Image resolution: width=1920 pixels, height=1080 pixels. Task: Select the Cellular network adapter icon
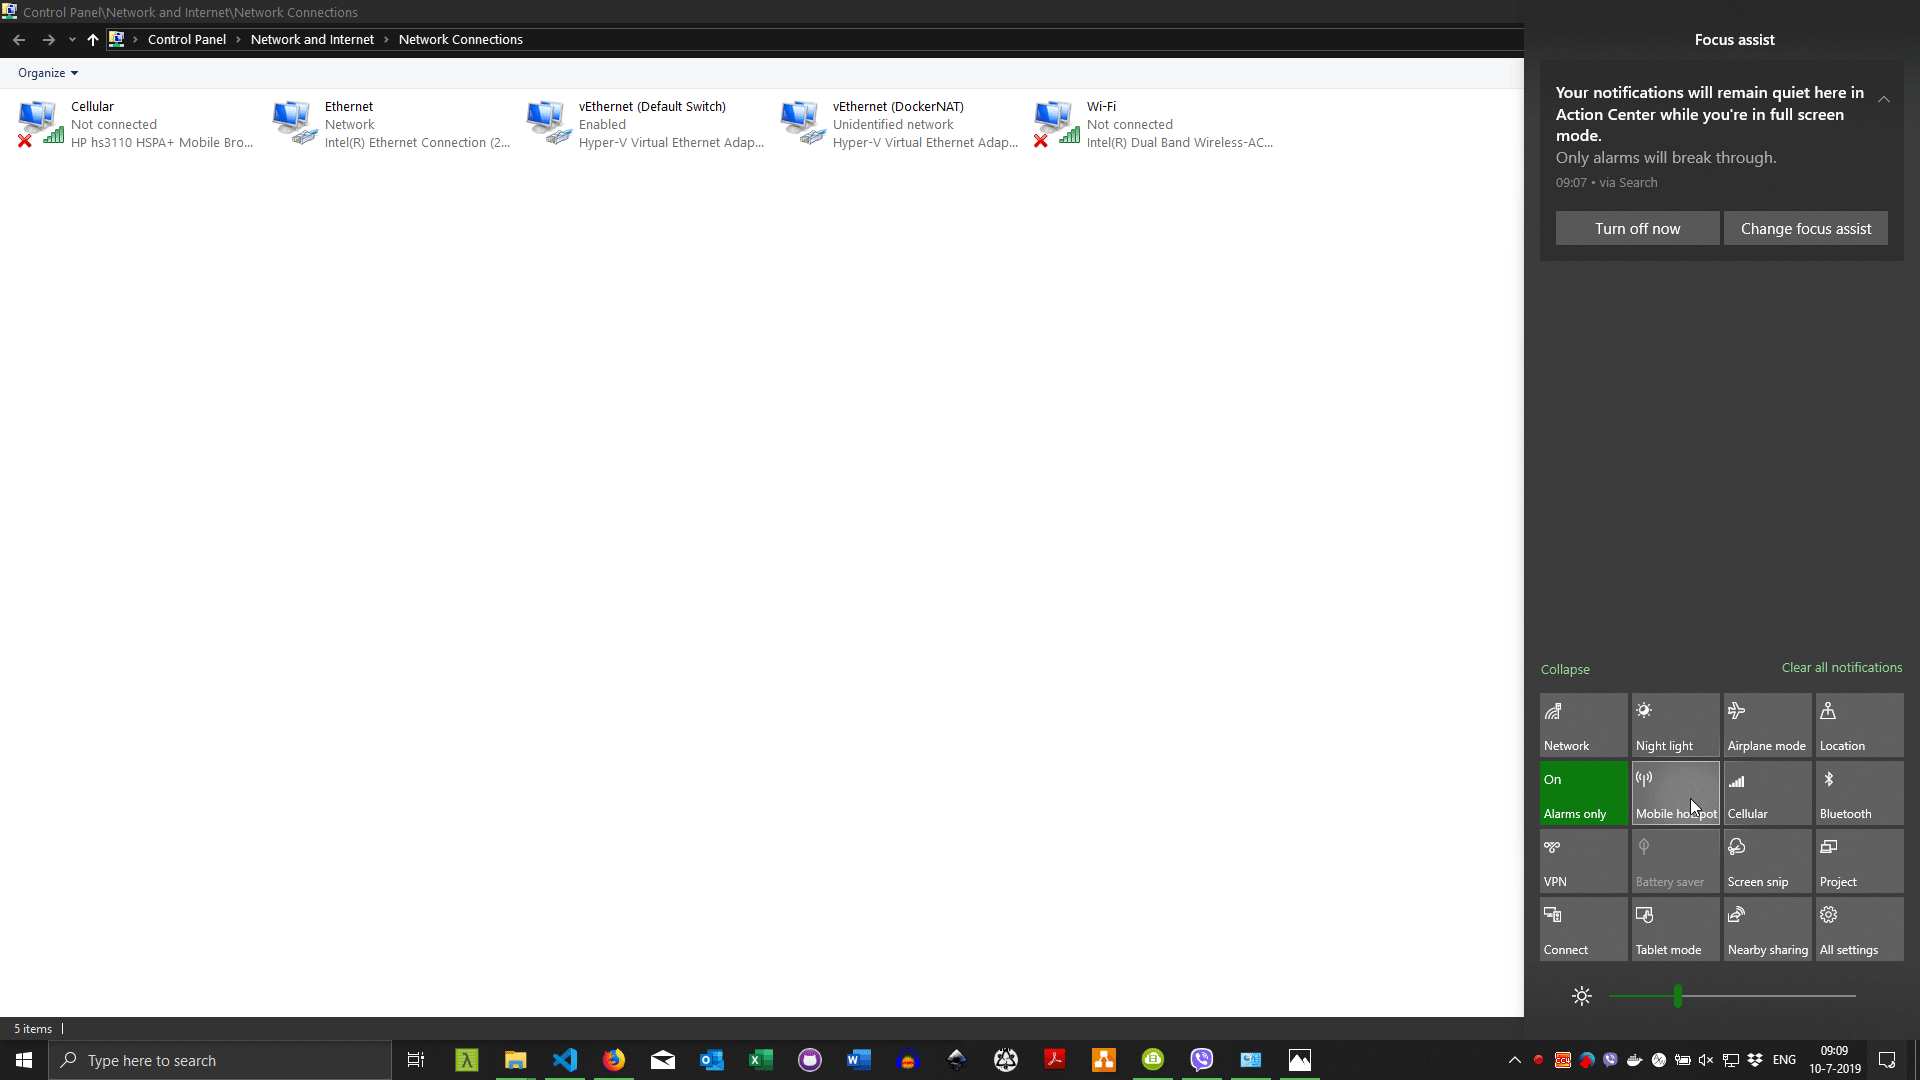click(40, 123)
